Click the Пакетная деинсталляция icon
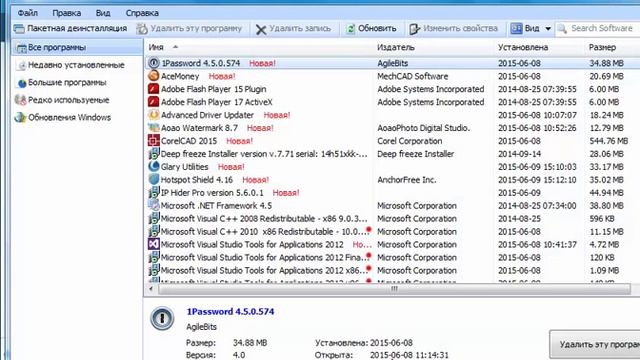The width and height of the screenshot is (640, 360). pyautogui.click(x=19, y=29)
